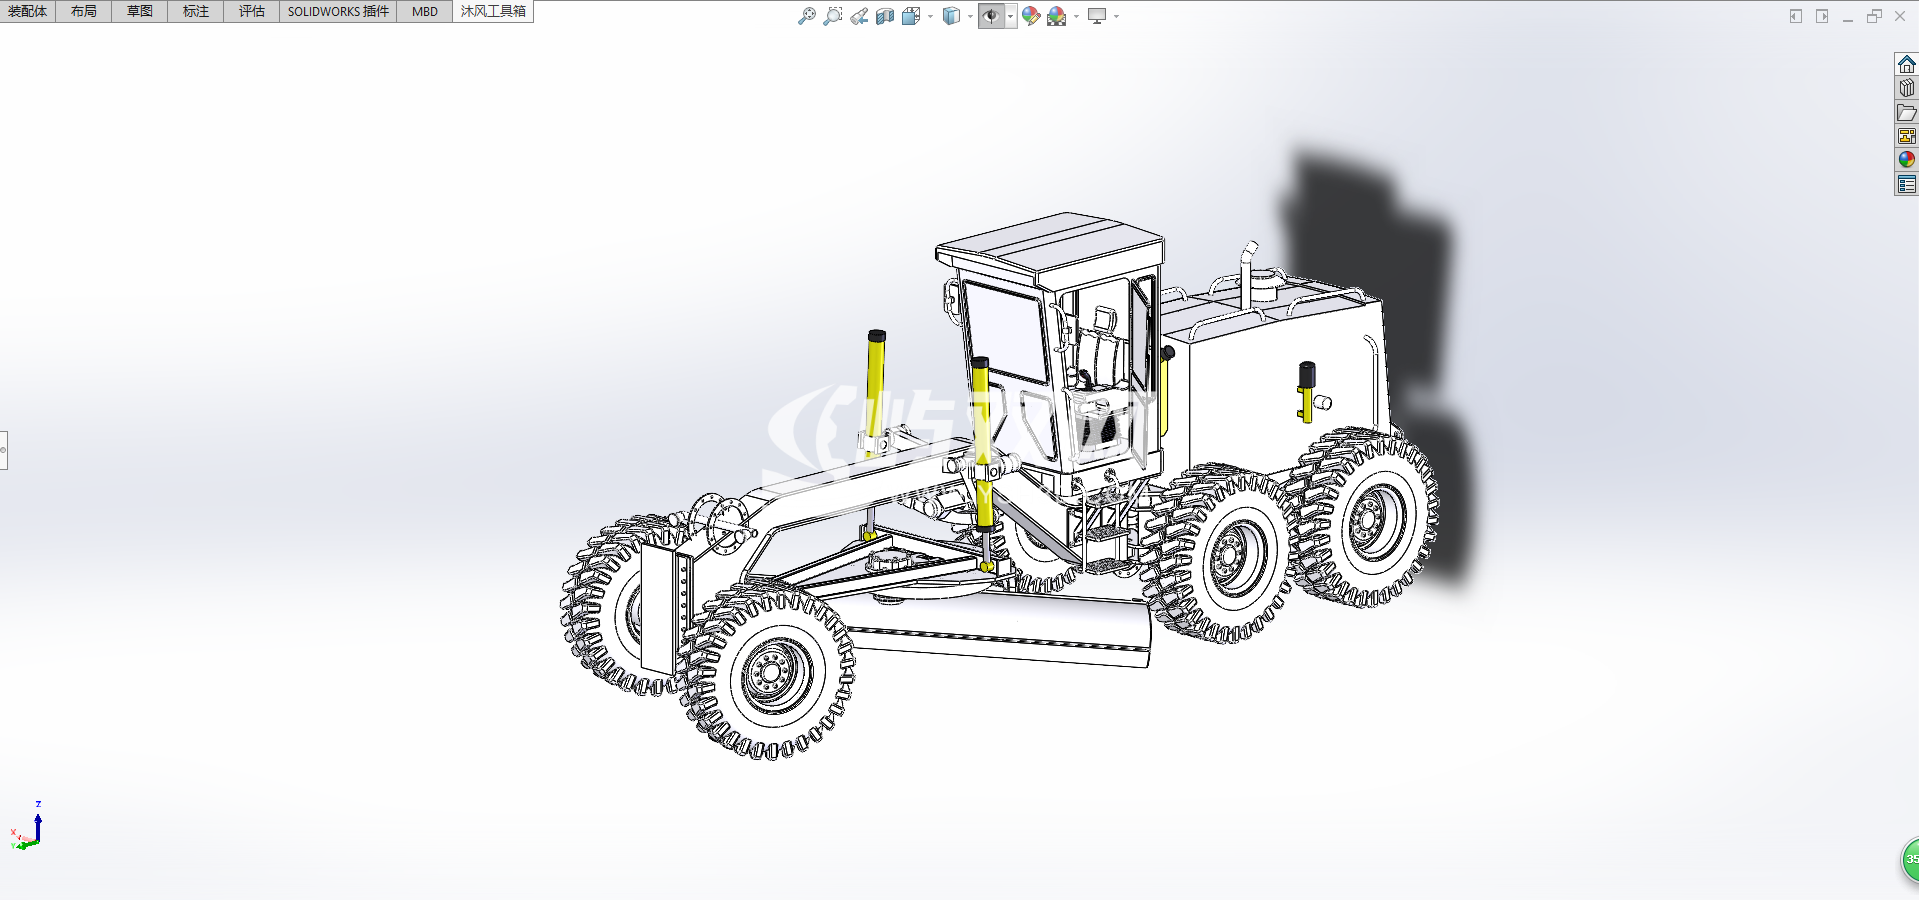Image resolution: width=1919 pixels, height=900 pixels.
Task: Open the SOLIDWORKS 插件 tab
Action: pos(338,11)
